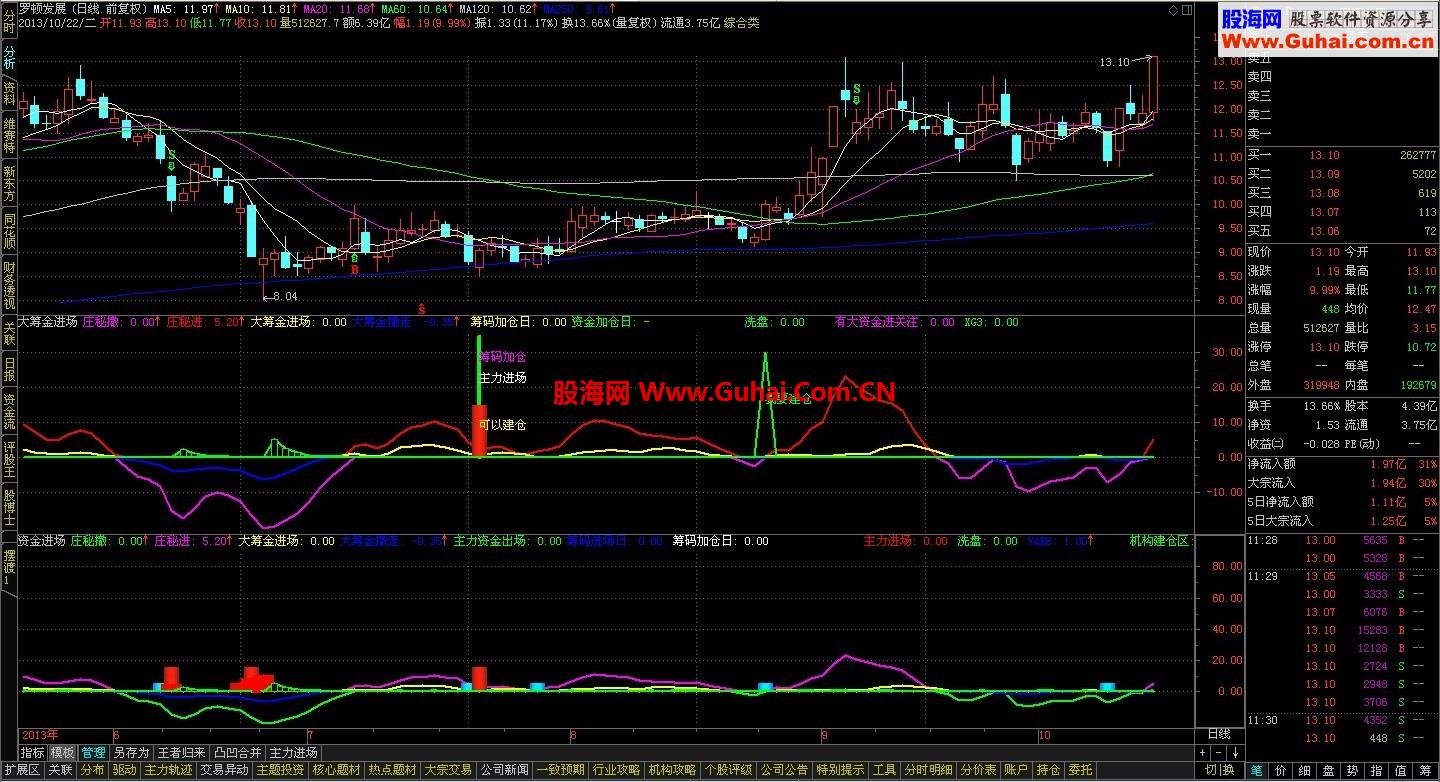Open the 主题投资 tab

coord(280,770)
